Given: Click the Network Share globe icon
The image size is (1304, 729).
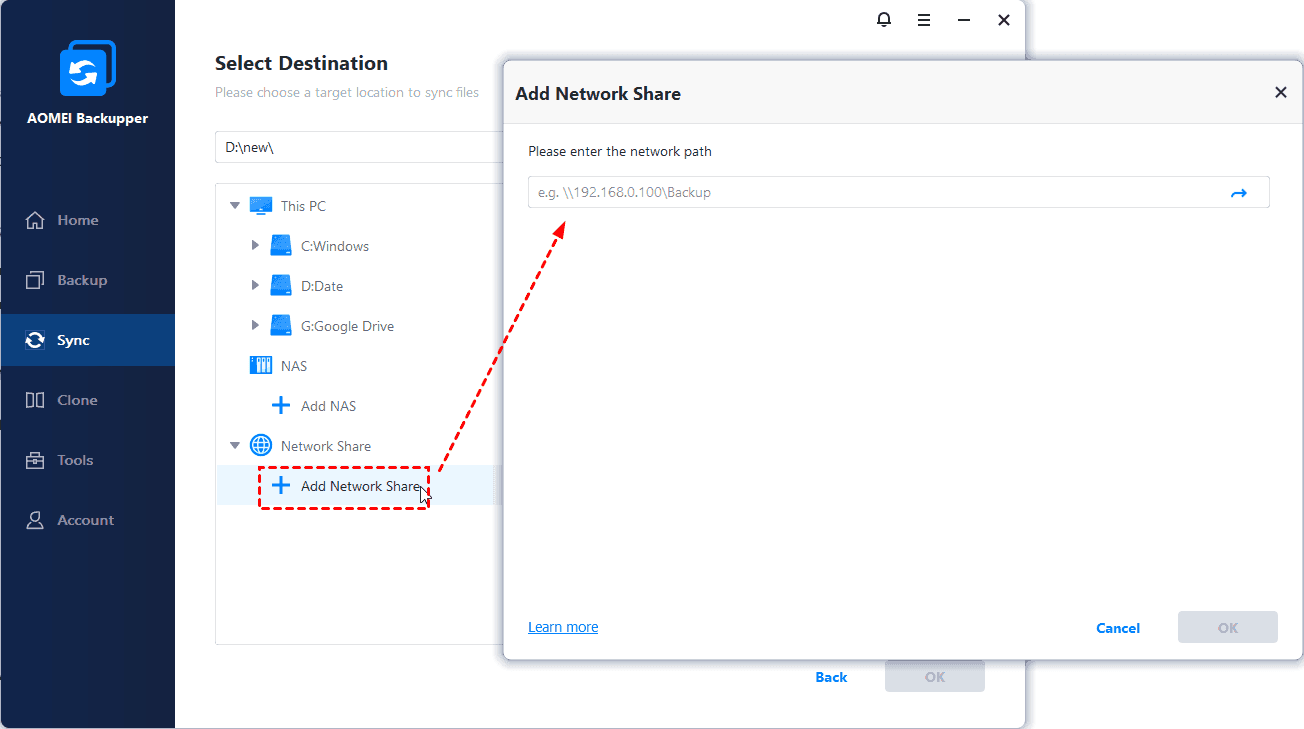Looking at the screenshot, I should 261,446.
